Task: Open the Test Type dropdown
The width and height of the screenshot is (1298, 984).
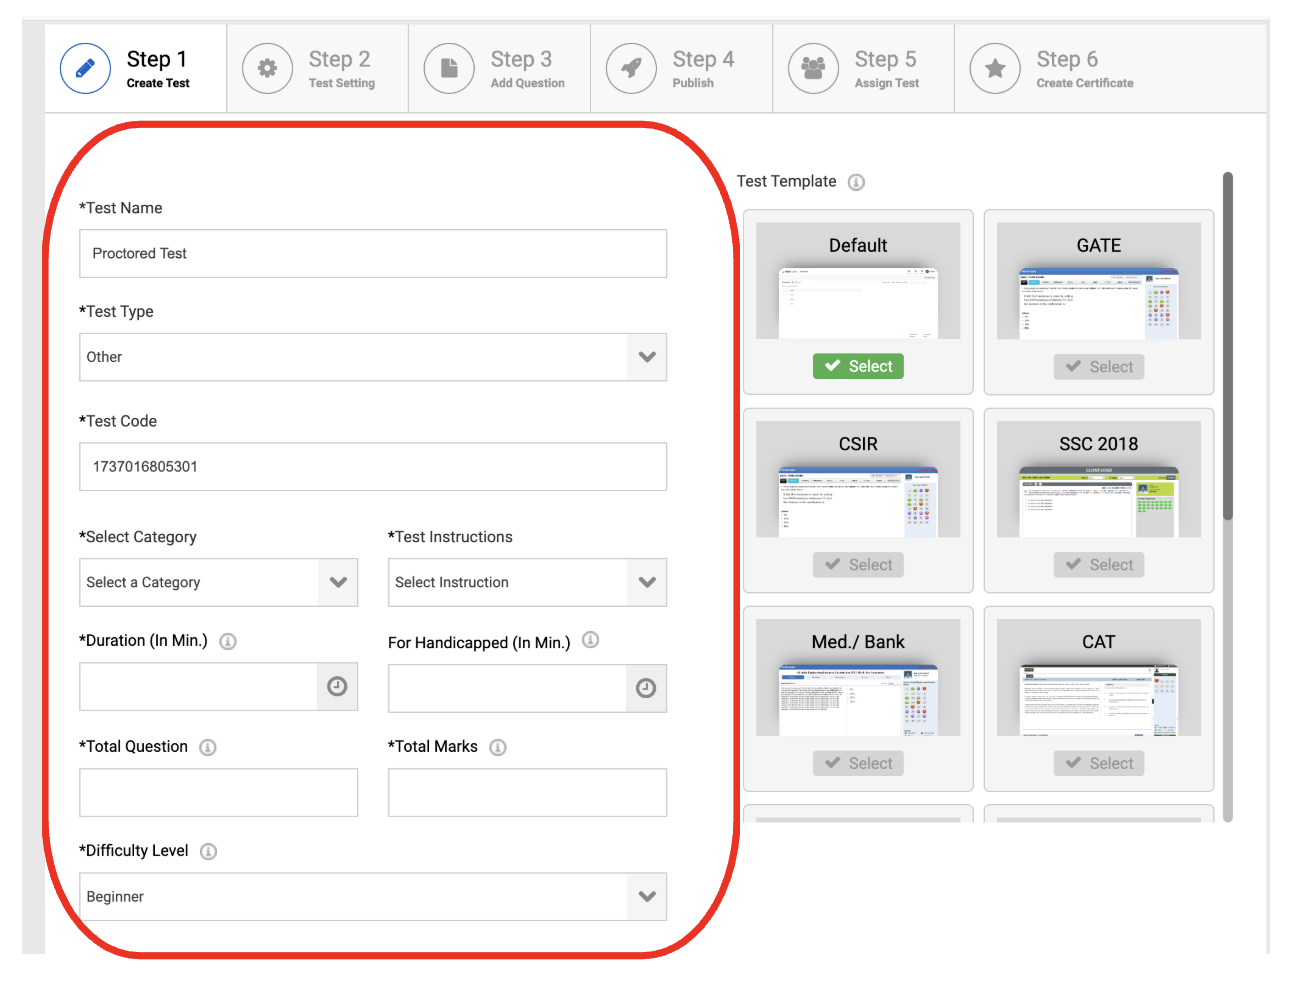Action: pos(373,357)
